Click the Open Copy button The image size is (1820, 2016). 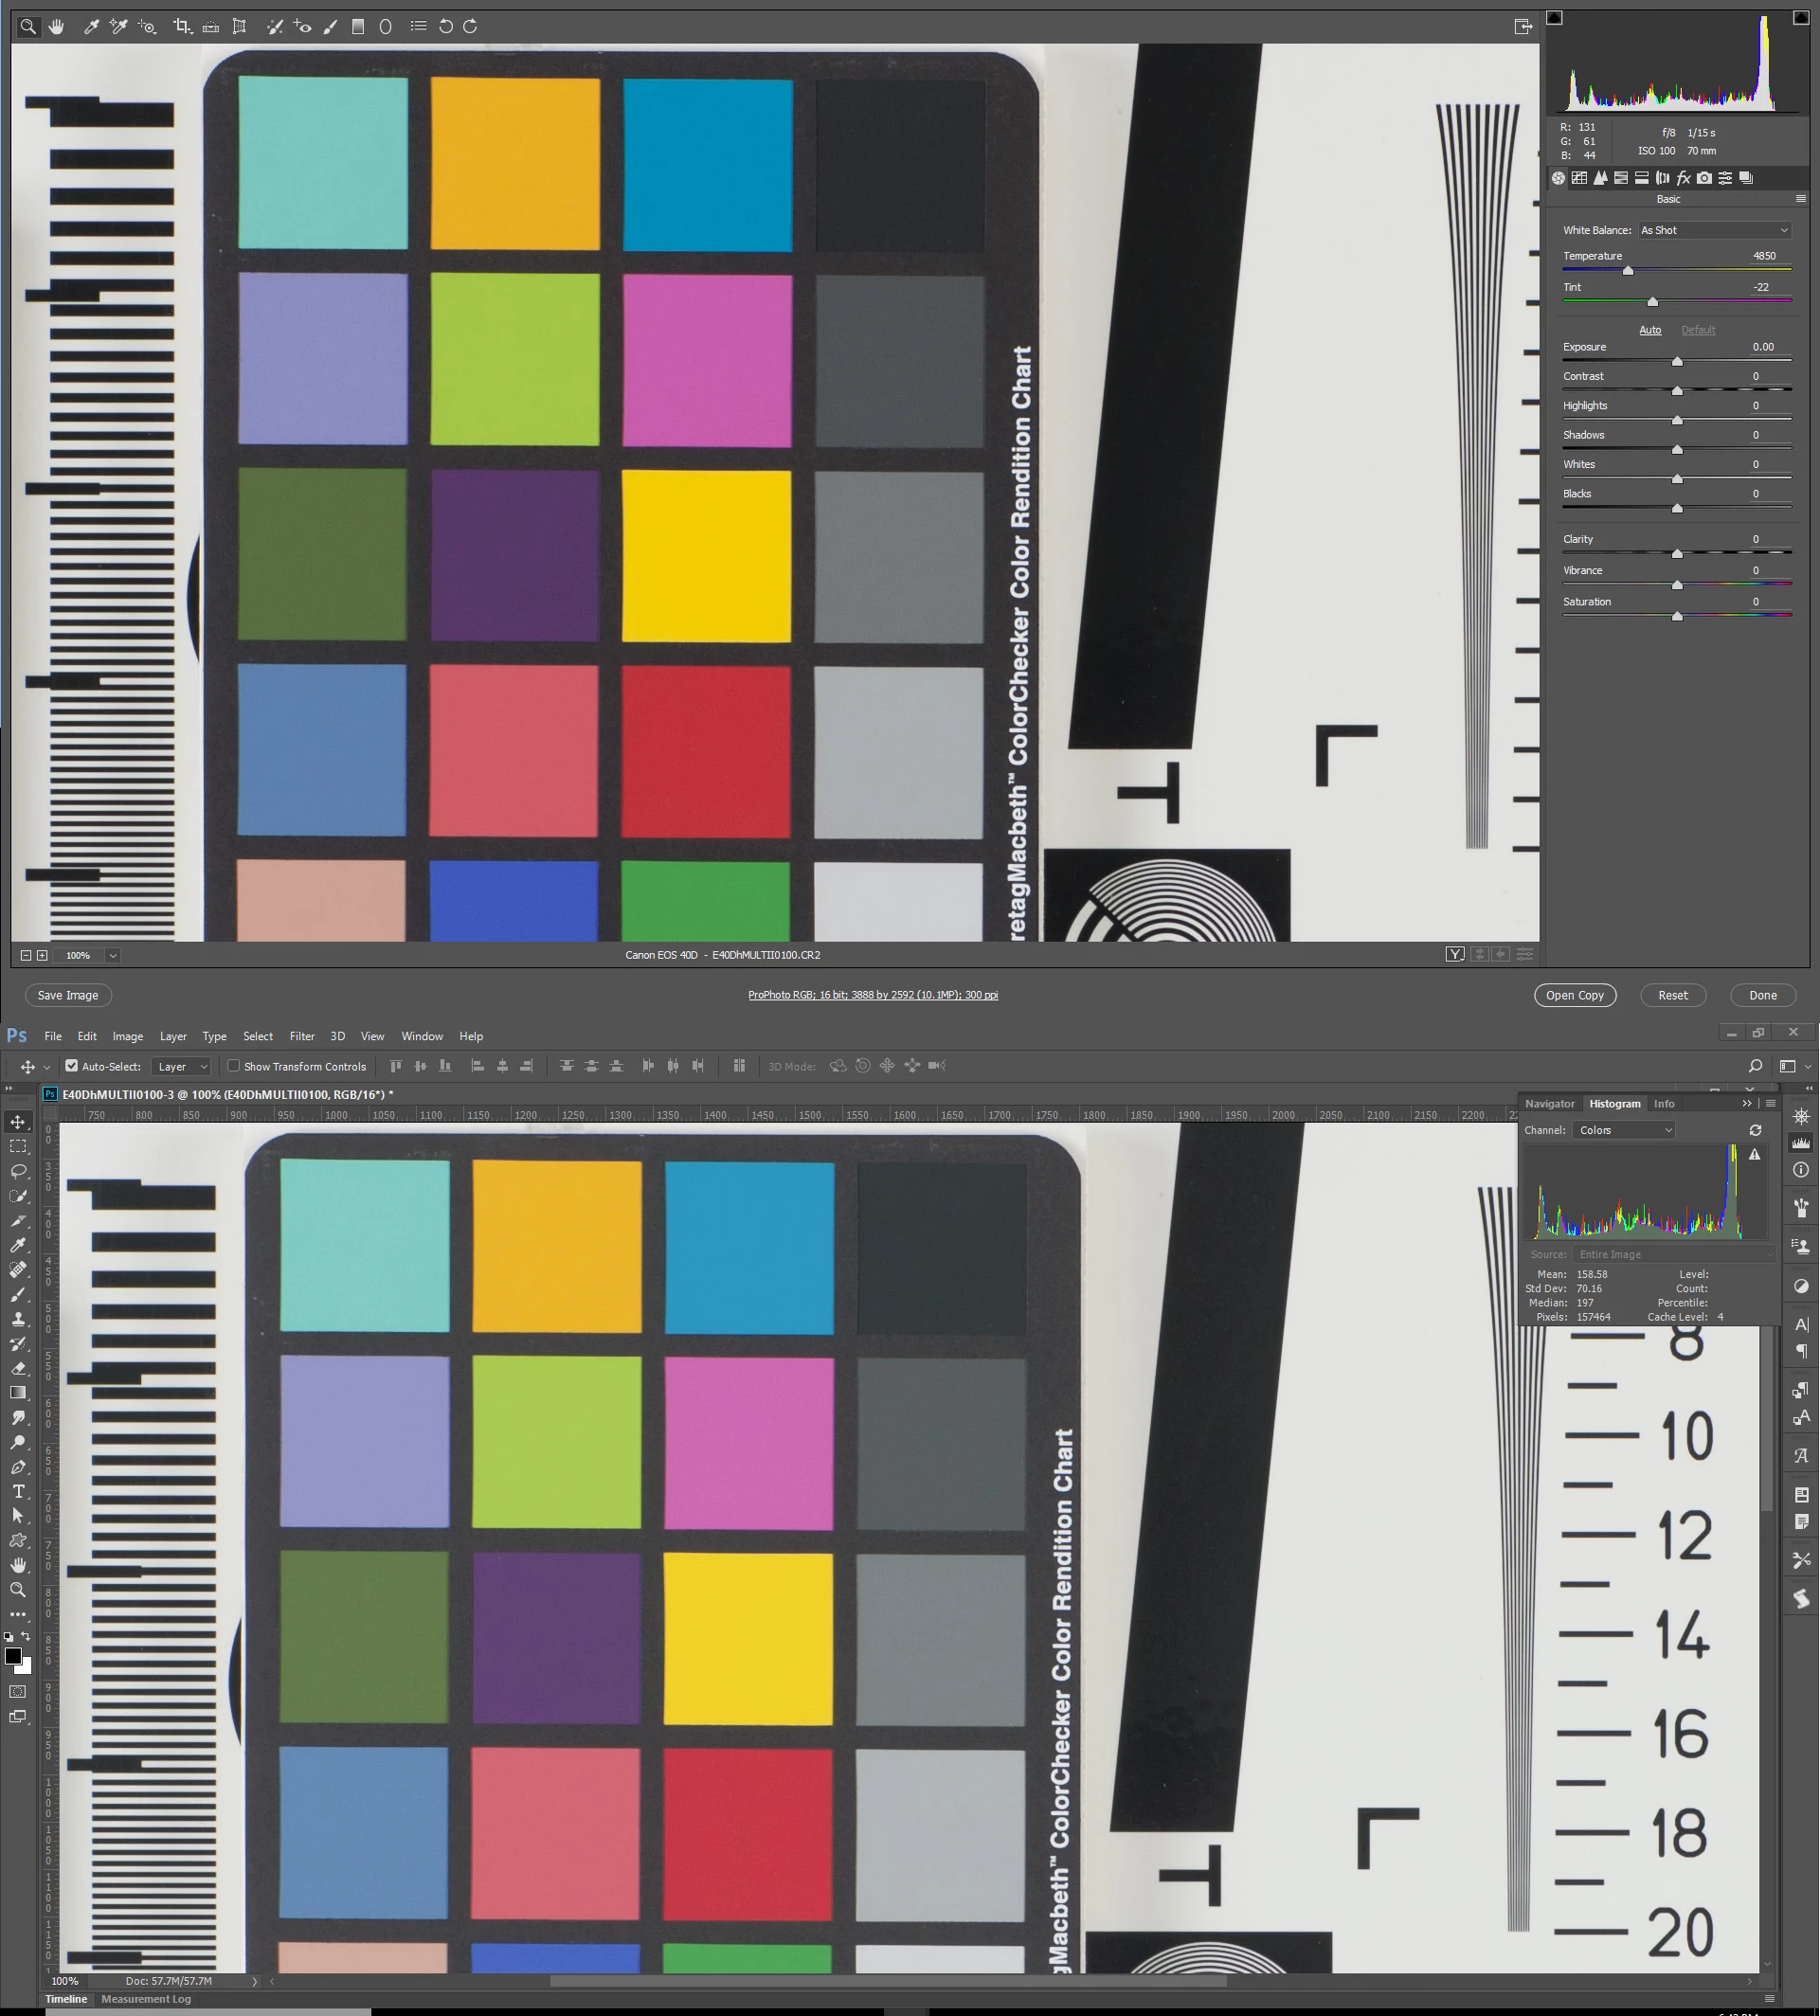[x=1574, y=995]
